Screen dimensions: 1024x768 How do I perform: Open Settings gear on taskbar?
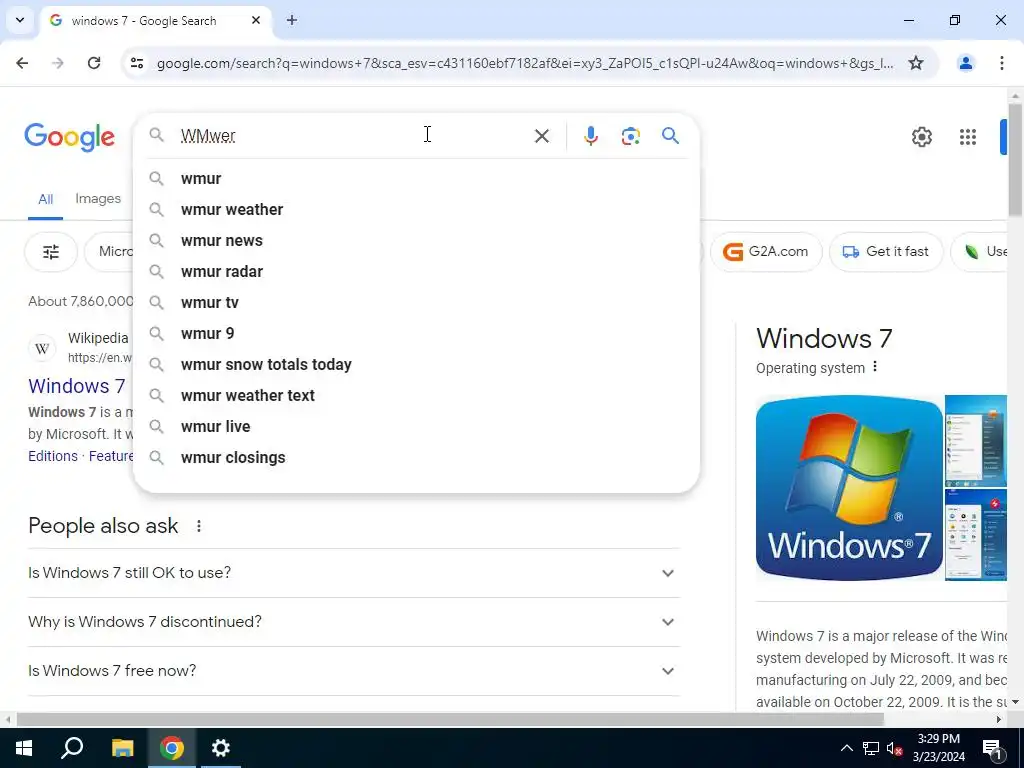point(221,748)
